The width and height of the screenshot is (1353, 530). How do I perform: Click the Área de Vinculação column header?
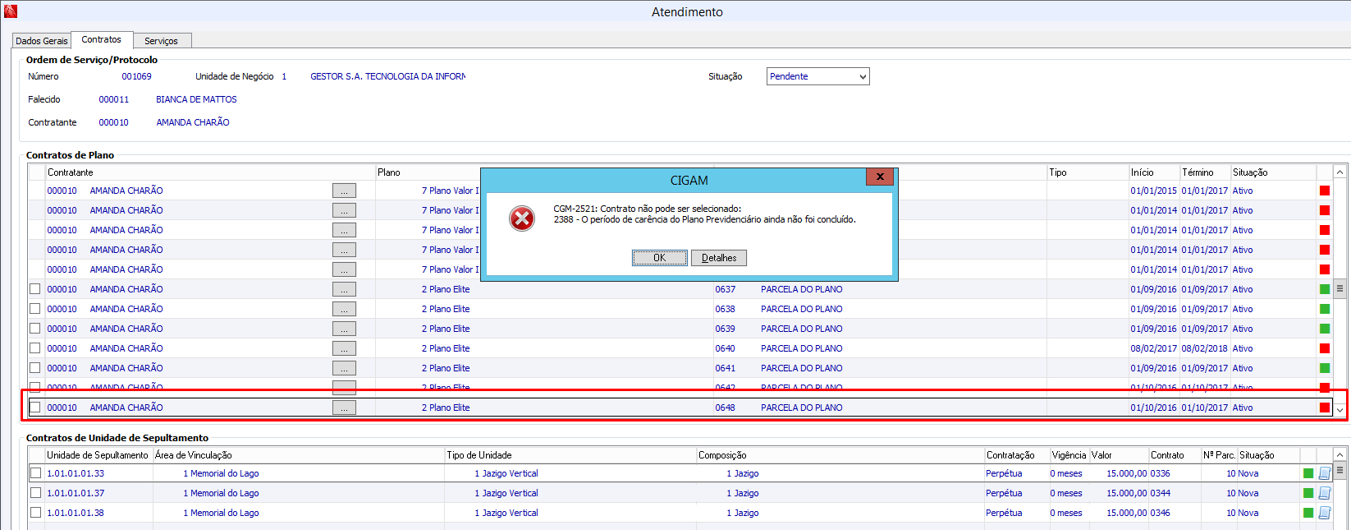[x=298, y=455]
